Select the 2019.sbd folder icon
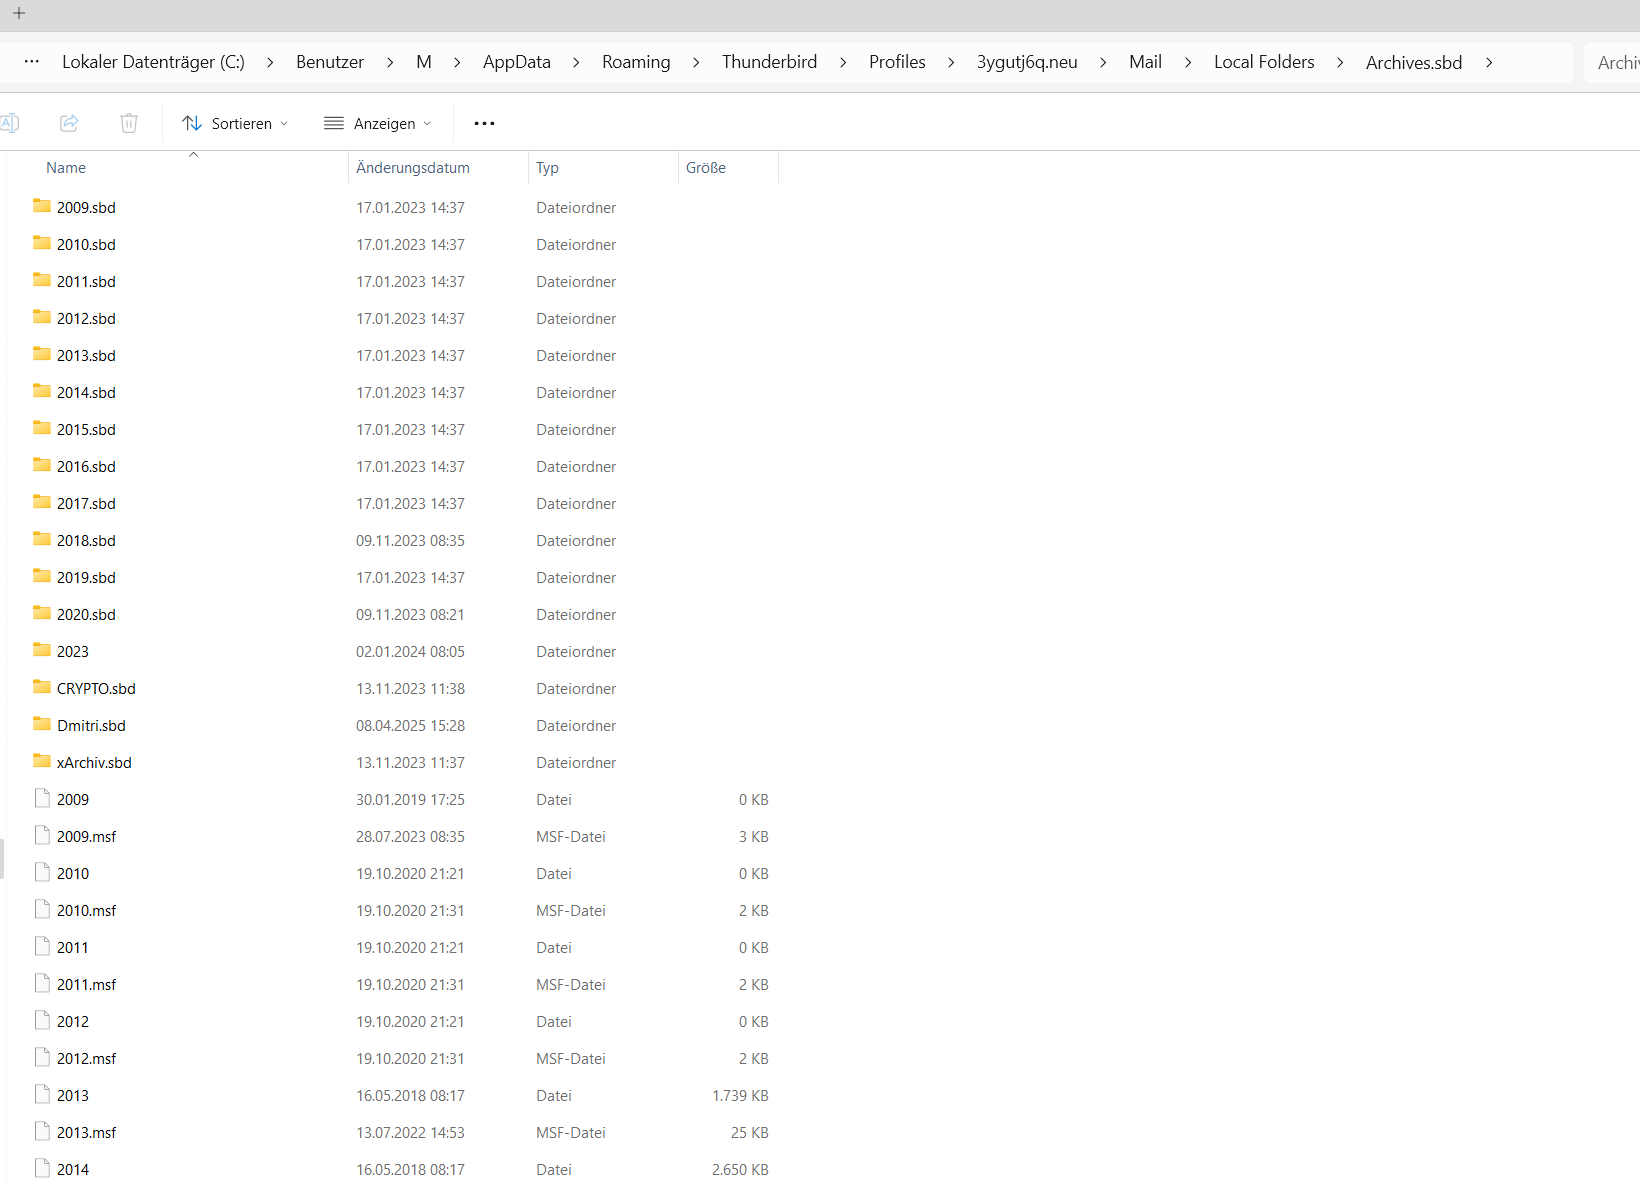This screenshot has width=1640, height=1188. click(x=42, y=576)
